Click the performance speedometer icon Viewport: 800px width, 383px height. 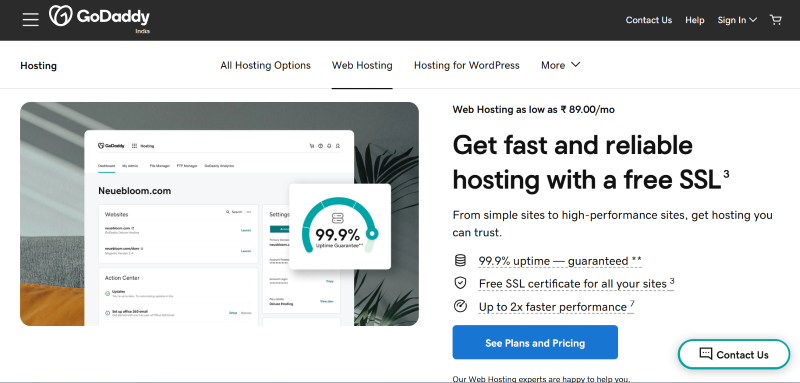click(x=460, y=306)
